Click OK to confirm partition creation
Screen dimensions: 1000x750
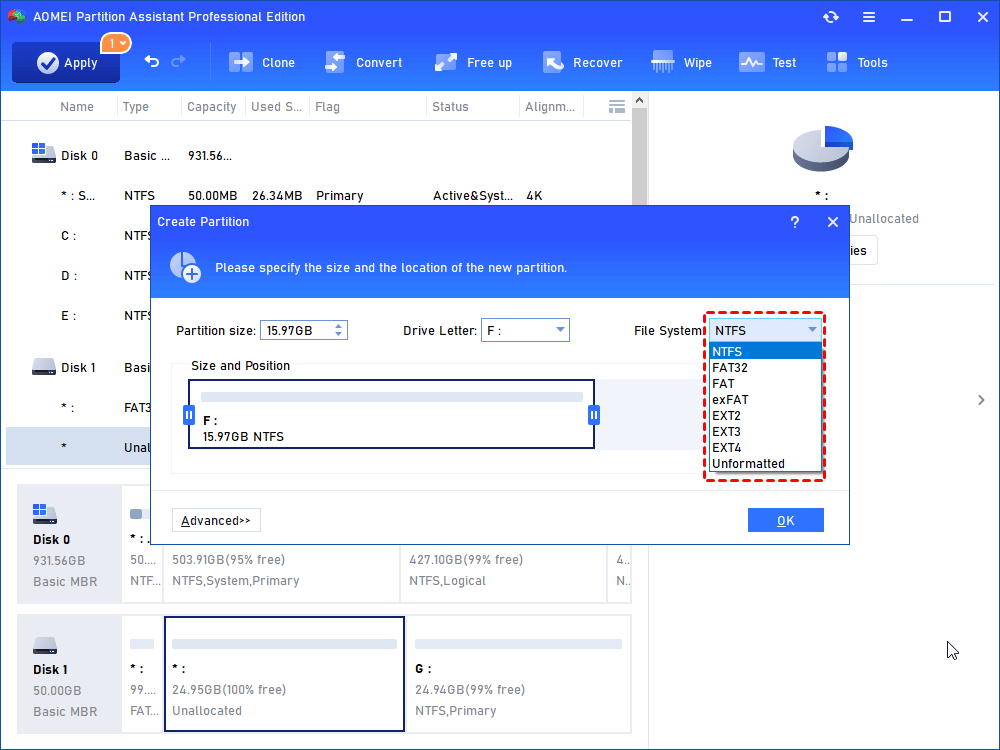tap(785, 520)
